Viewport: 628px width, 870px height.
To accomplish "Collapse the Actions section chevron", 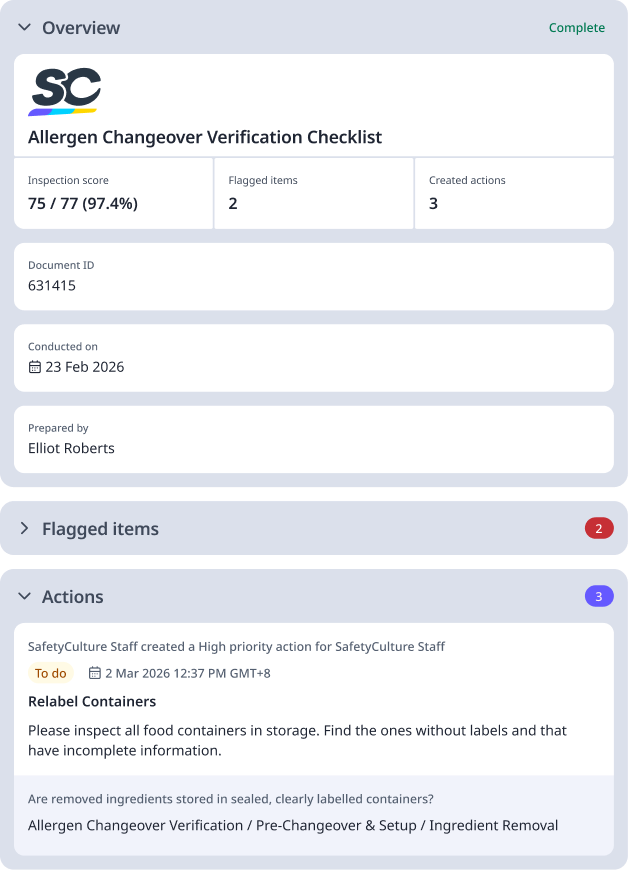I will (x=24, y=597).
